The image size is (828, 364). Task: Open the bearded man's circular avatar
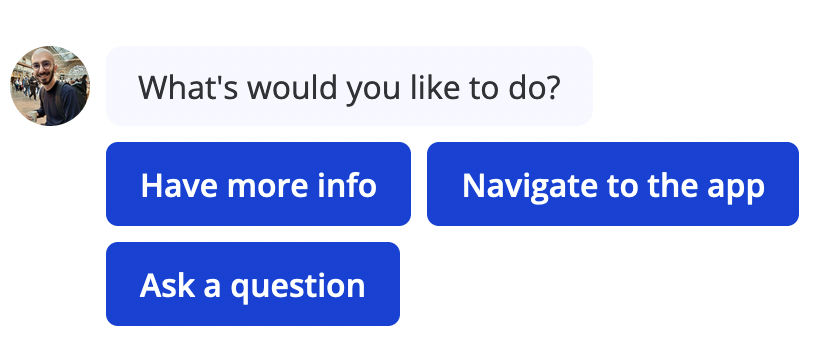[50, 86]
